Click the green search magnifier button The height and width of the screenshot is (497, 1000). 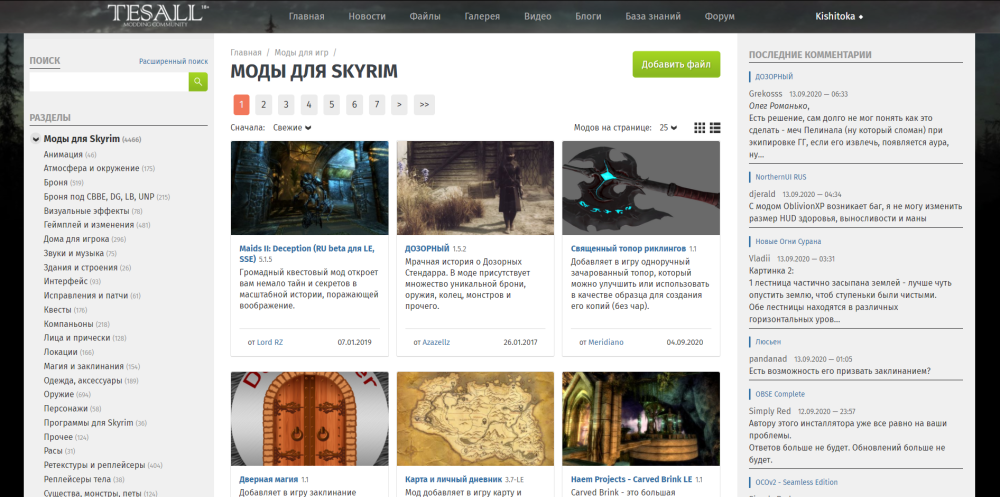coord(198,82)
